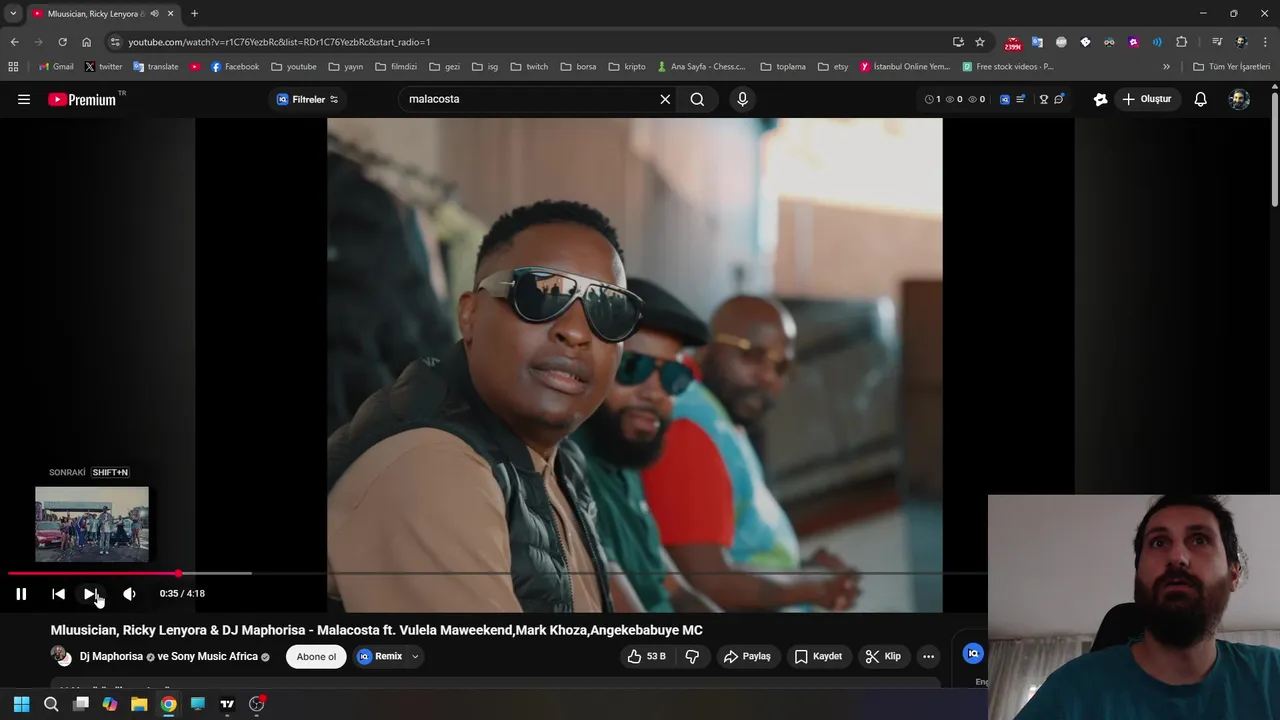Expand the chevron next to Remix
The image size is (1280, 720).
[415, 657]
